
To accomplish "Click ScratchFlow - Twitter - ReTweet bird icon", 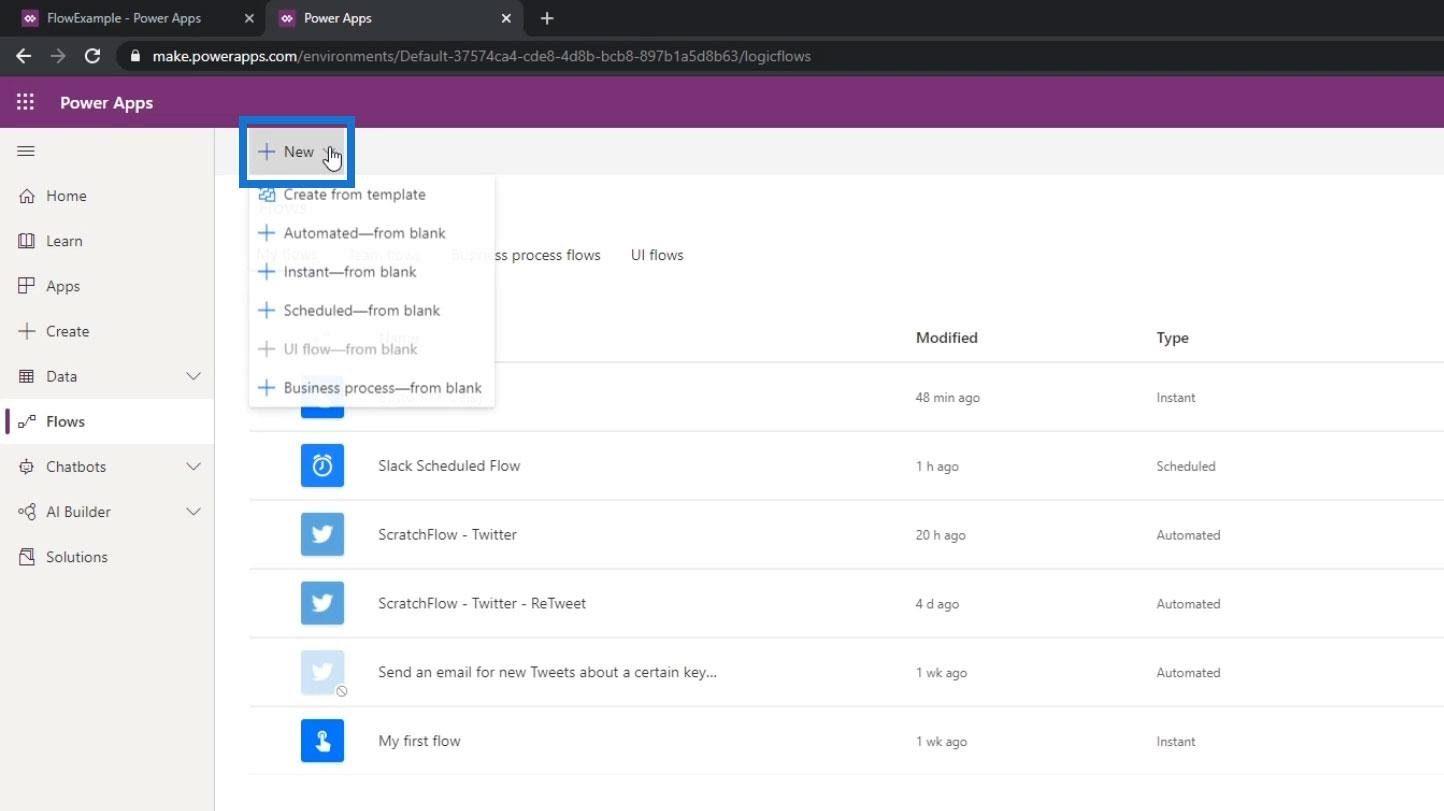I will click(322, 604).
